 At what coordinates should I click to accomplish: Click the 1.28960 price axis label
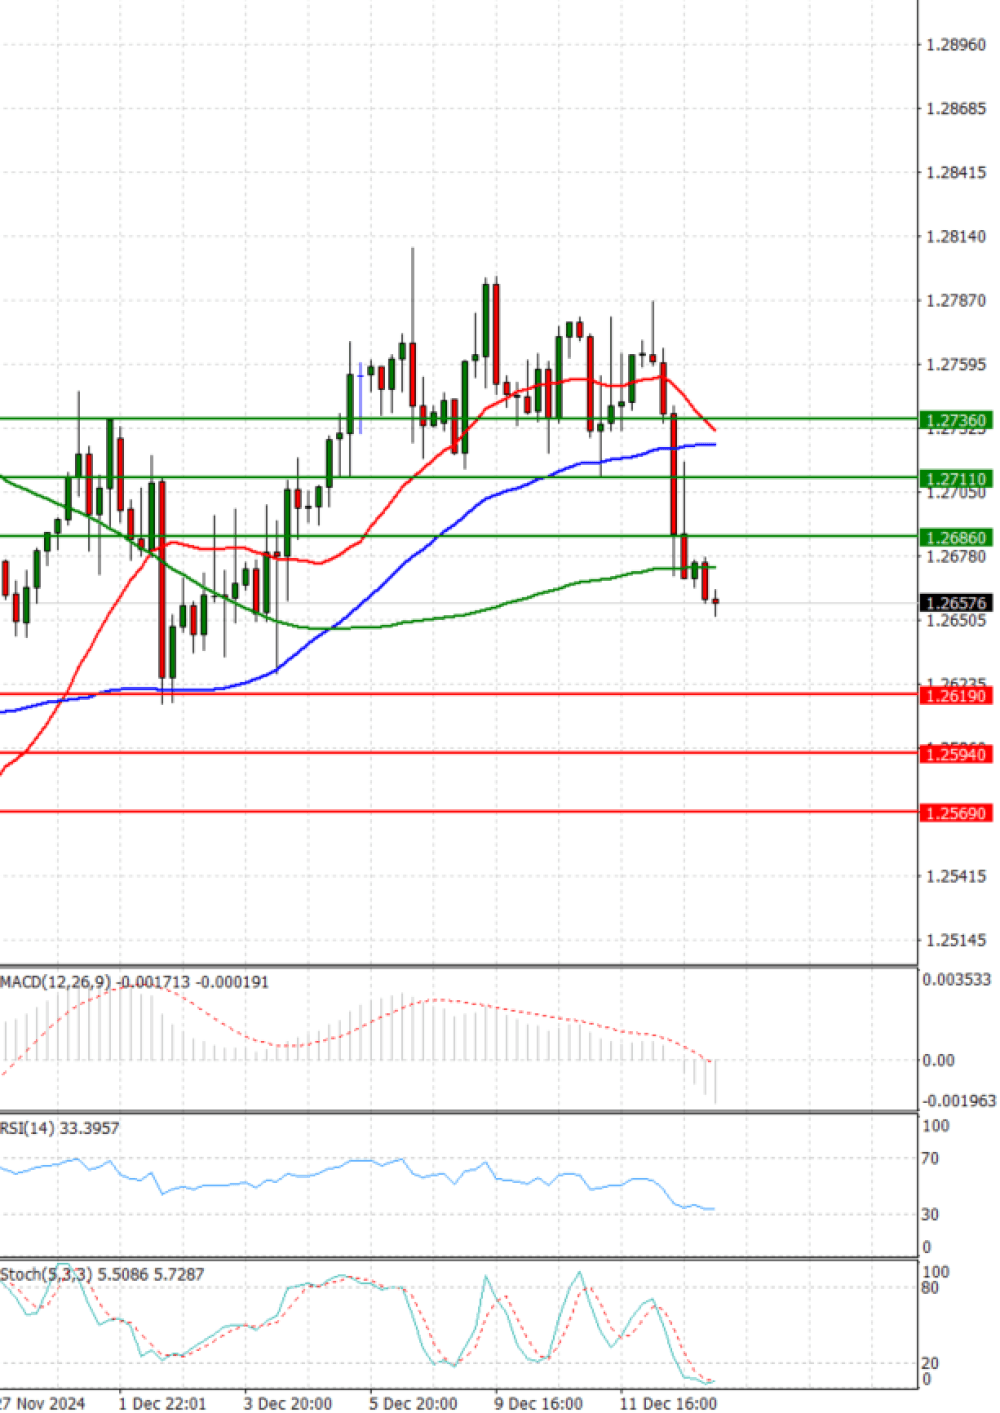[956, 45]
